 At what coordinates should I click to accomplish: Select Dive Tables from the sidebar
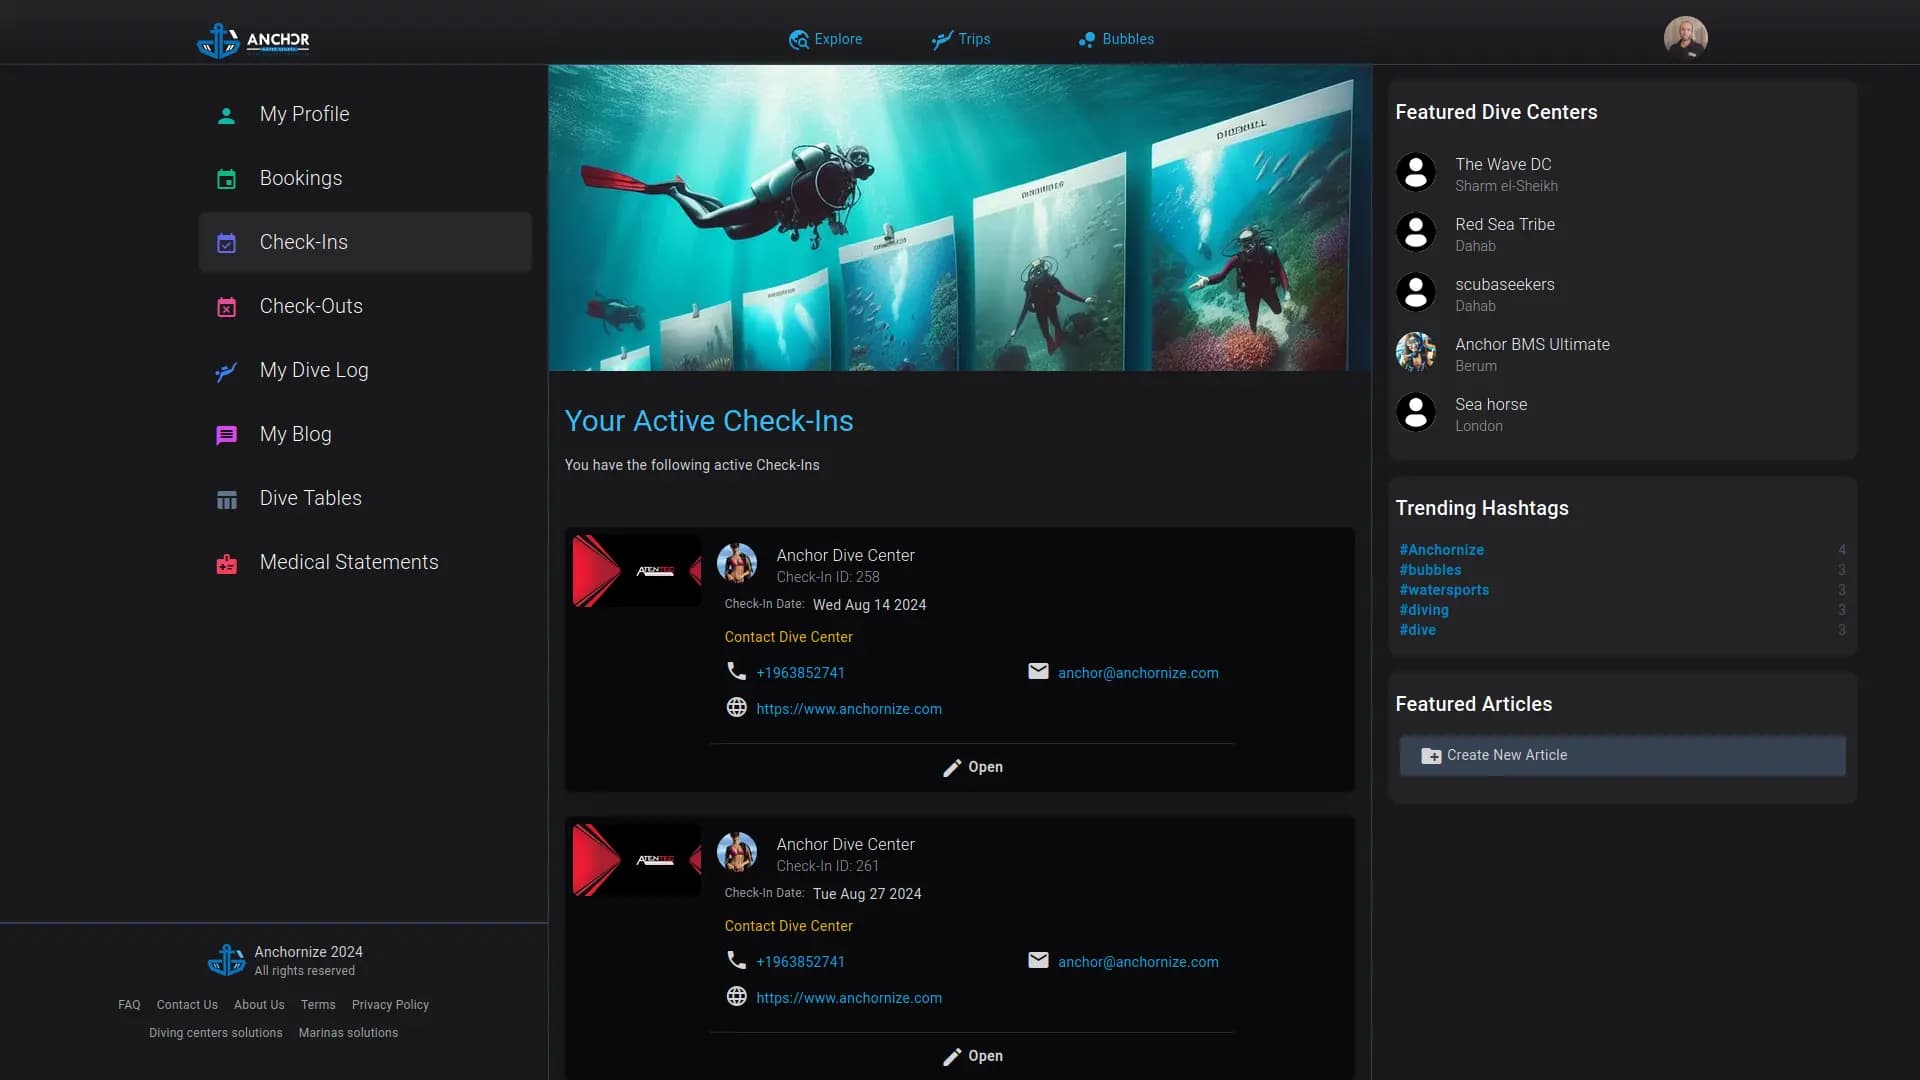311,498
